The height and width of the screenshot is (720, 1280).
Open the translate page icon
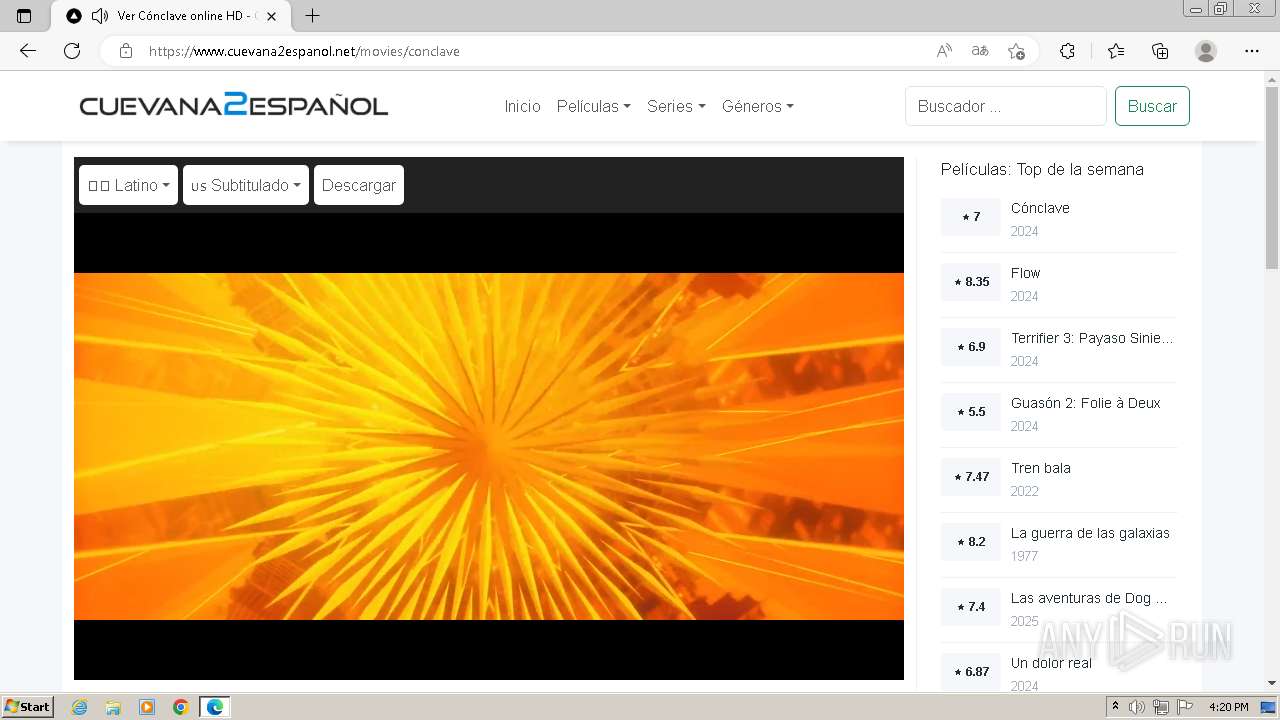pyautogui.click(x=980, y=51)
